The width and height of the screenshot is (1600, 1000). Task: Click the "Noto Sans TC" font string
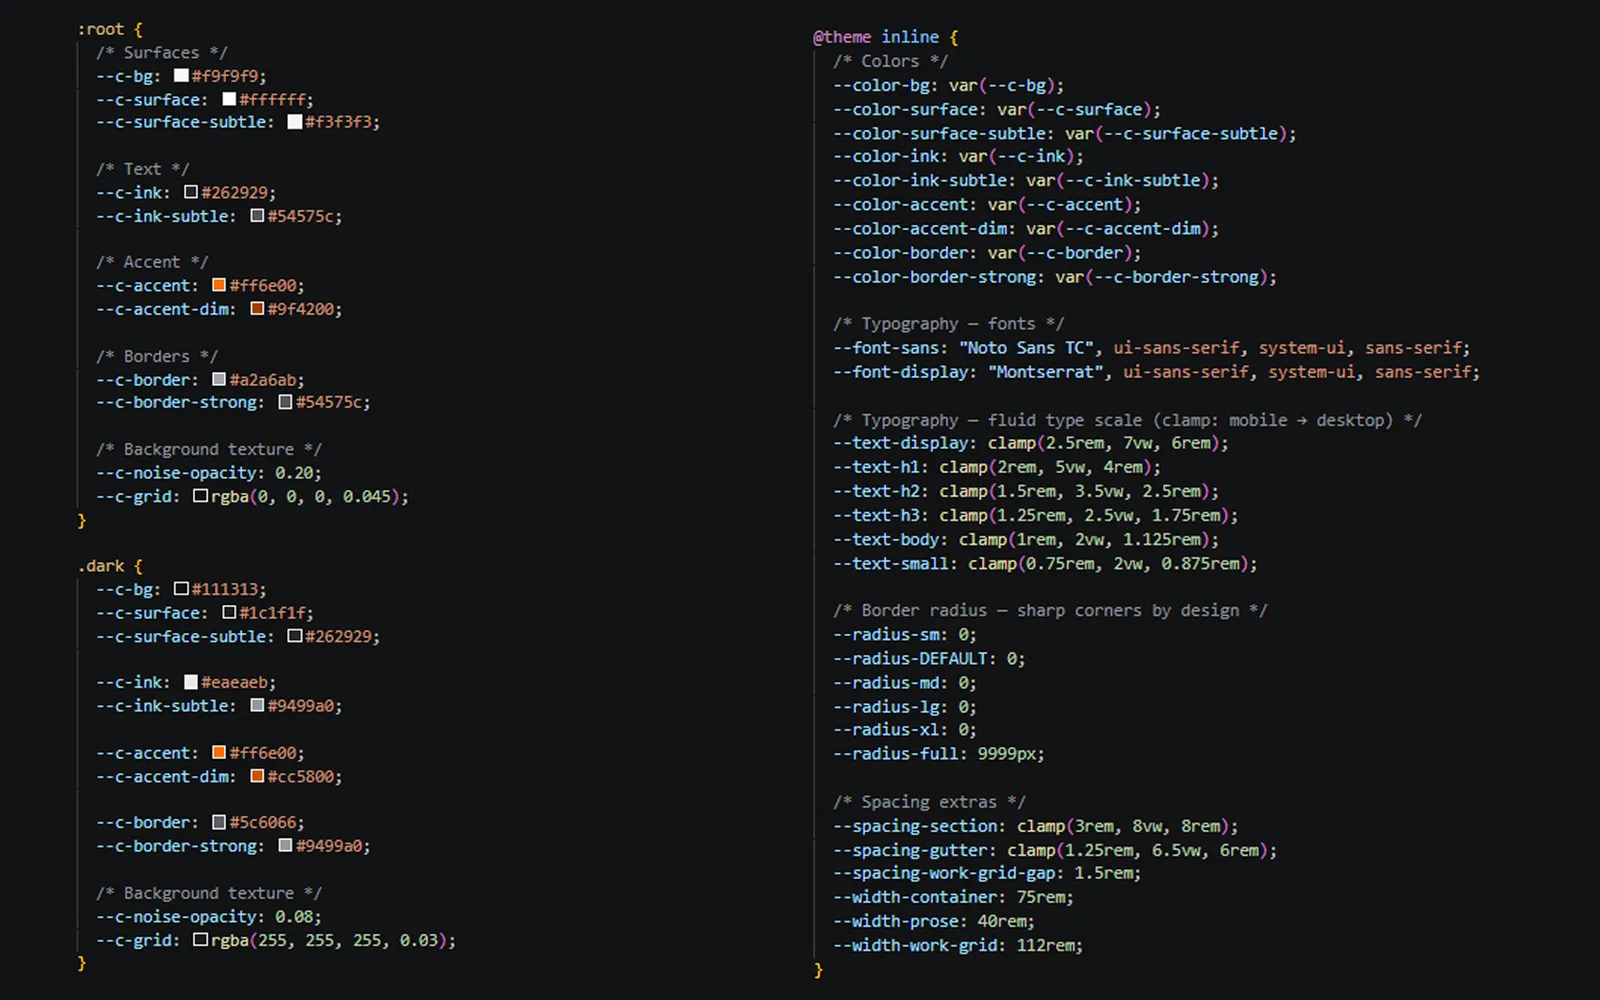click(1027, 348)
